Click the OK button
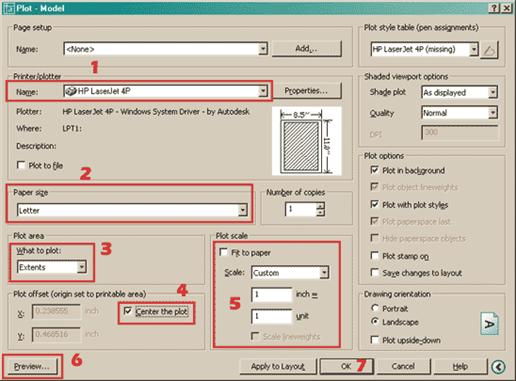The width and height of the screenshot is (516, 381). pos(347,366)
